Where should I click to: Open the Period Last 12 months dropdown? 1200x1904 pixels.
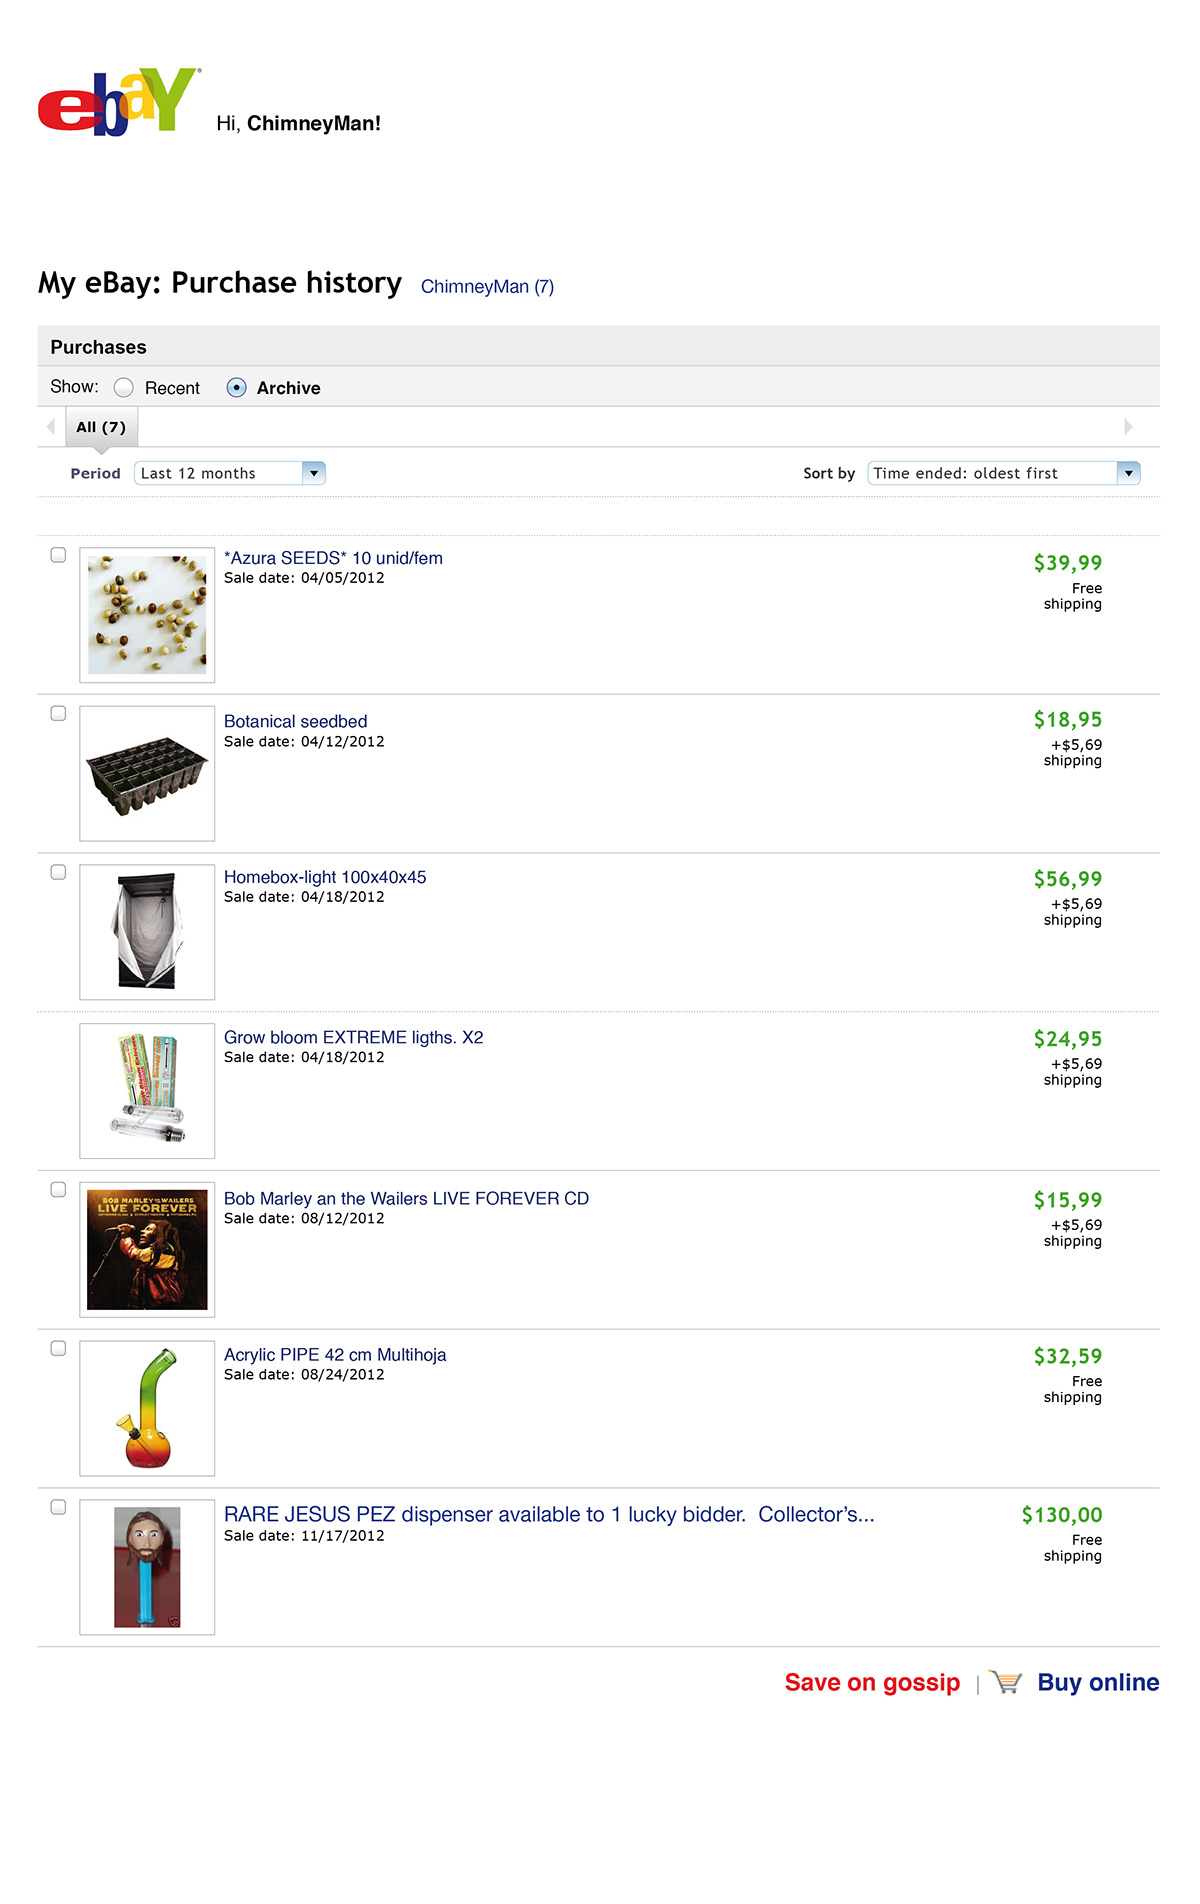(x=230, y=473)
